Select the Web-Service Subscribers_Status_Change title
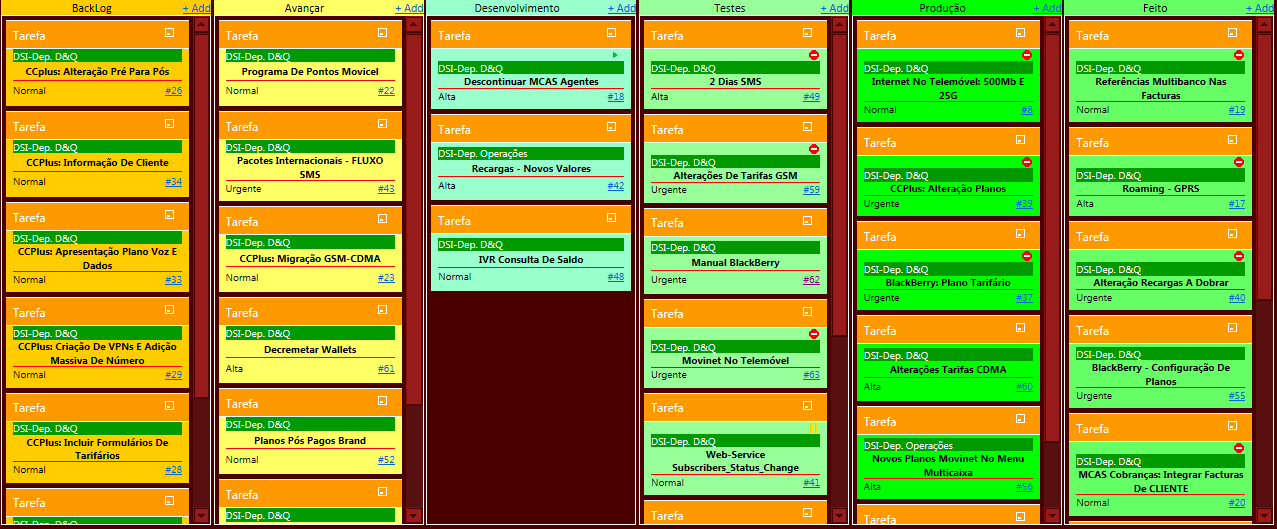 (735, 461)
